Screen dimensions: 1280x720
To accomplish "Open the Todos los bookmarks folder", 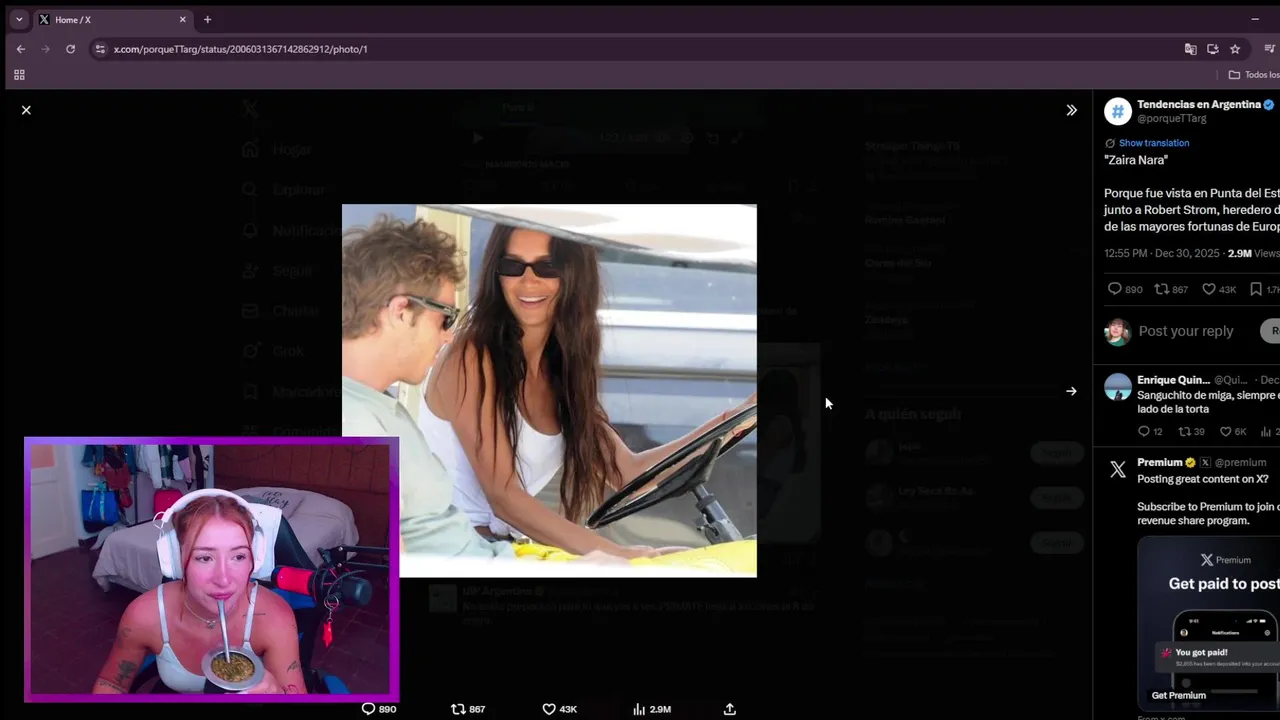I will [x=1254, y=75].
